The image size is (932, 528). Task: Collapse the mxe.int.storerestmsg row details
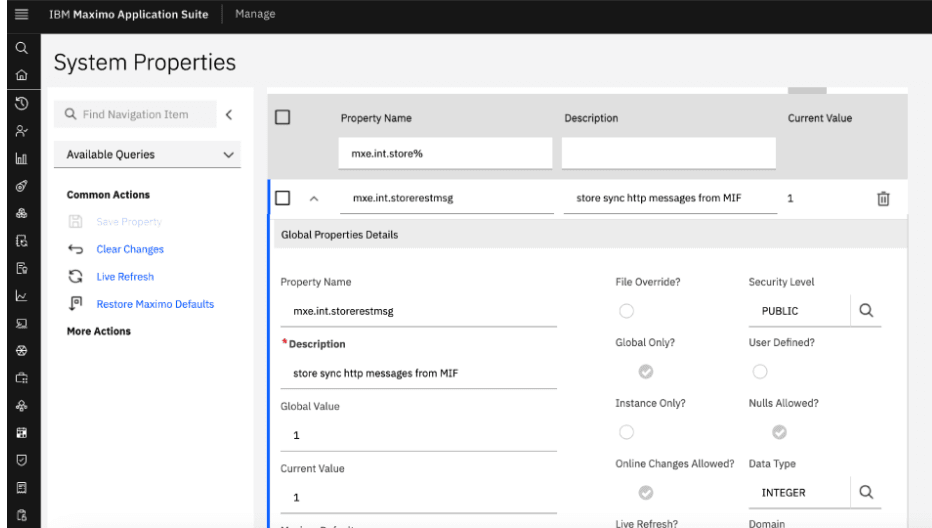[x=314, y=199]
